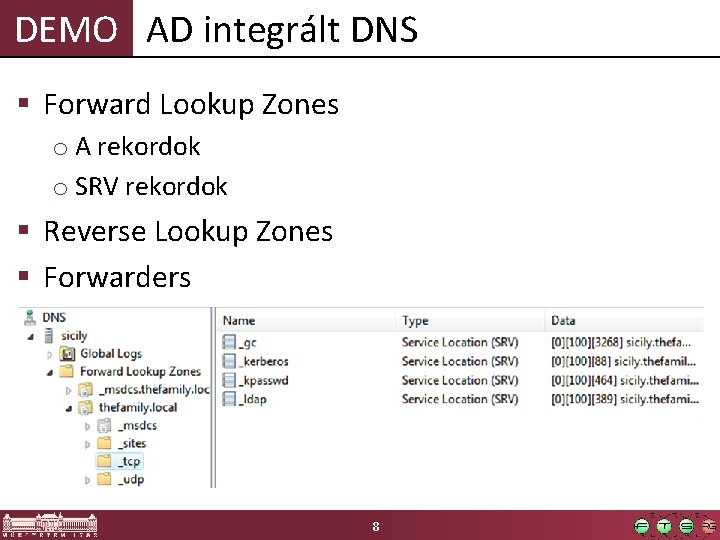Click the _kpasswd record icon
Screen dimensions: 720x540
click(229, 380)
